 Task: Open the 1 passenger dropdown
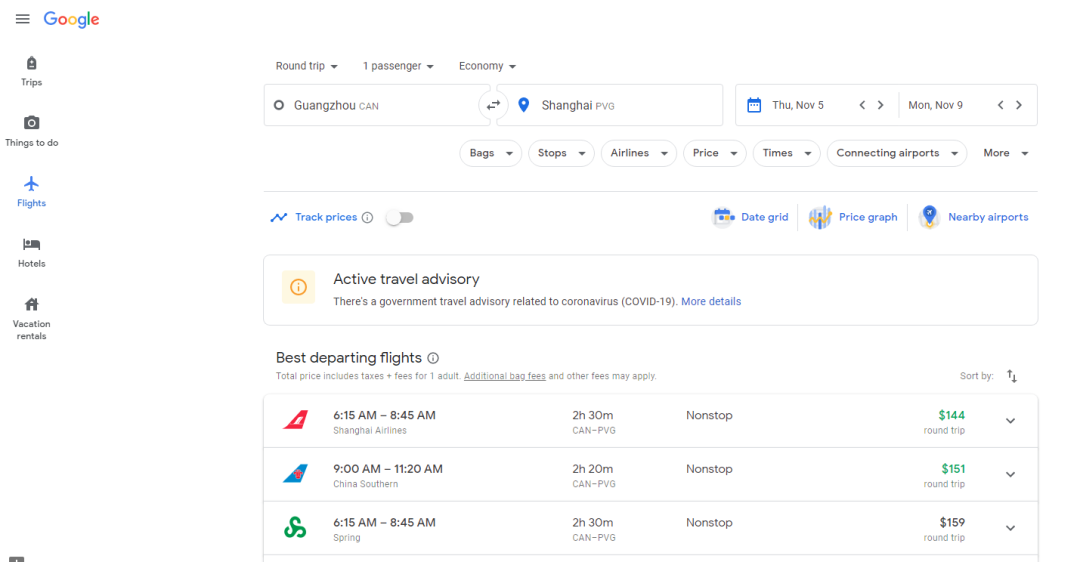point(398,66)
